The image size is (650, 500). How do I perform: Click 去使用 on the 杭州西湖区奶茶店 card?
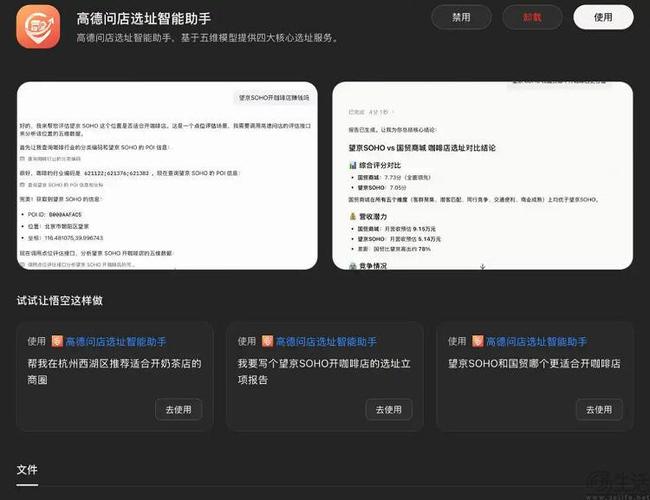[x=179, y=410]
